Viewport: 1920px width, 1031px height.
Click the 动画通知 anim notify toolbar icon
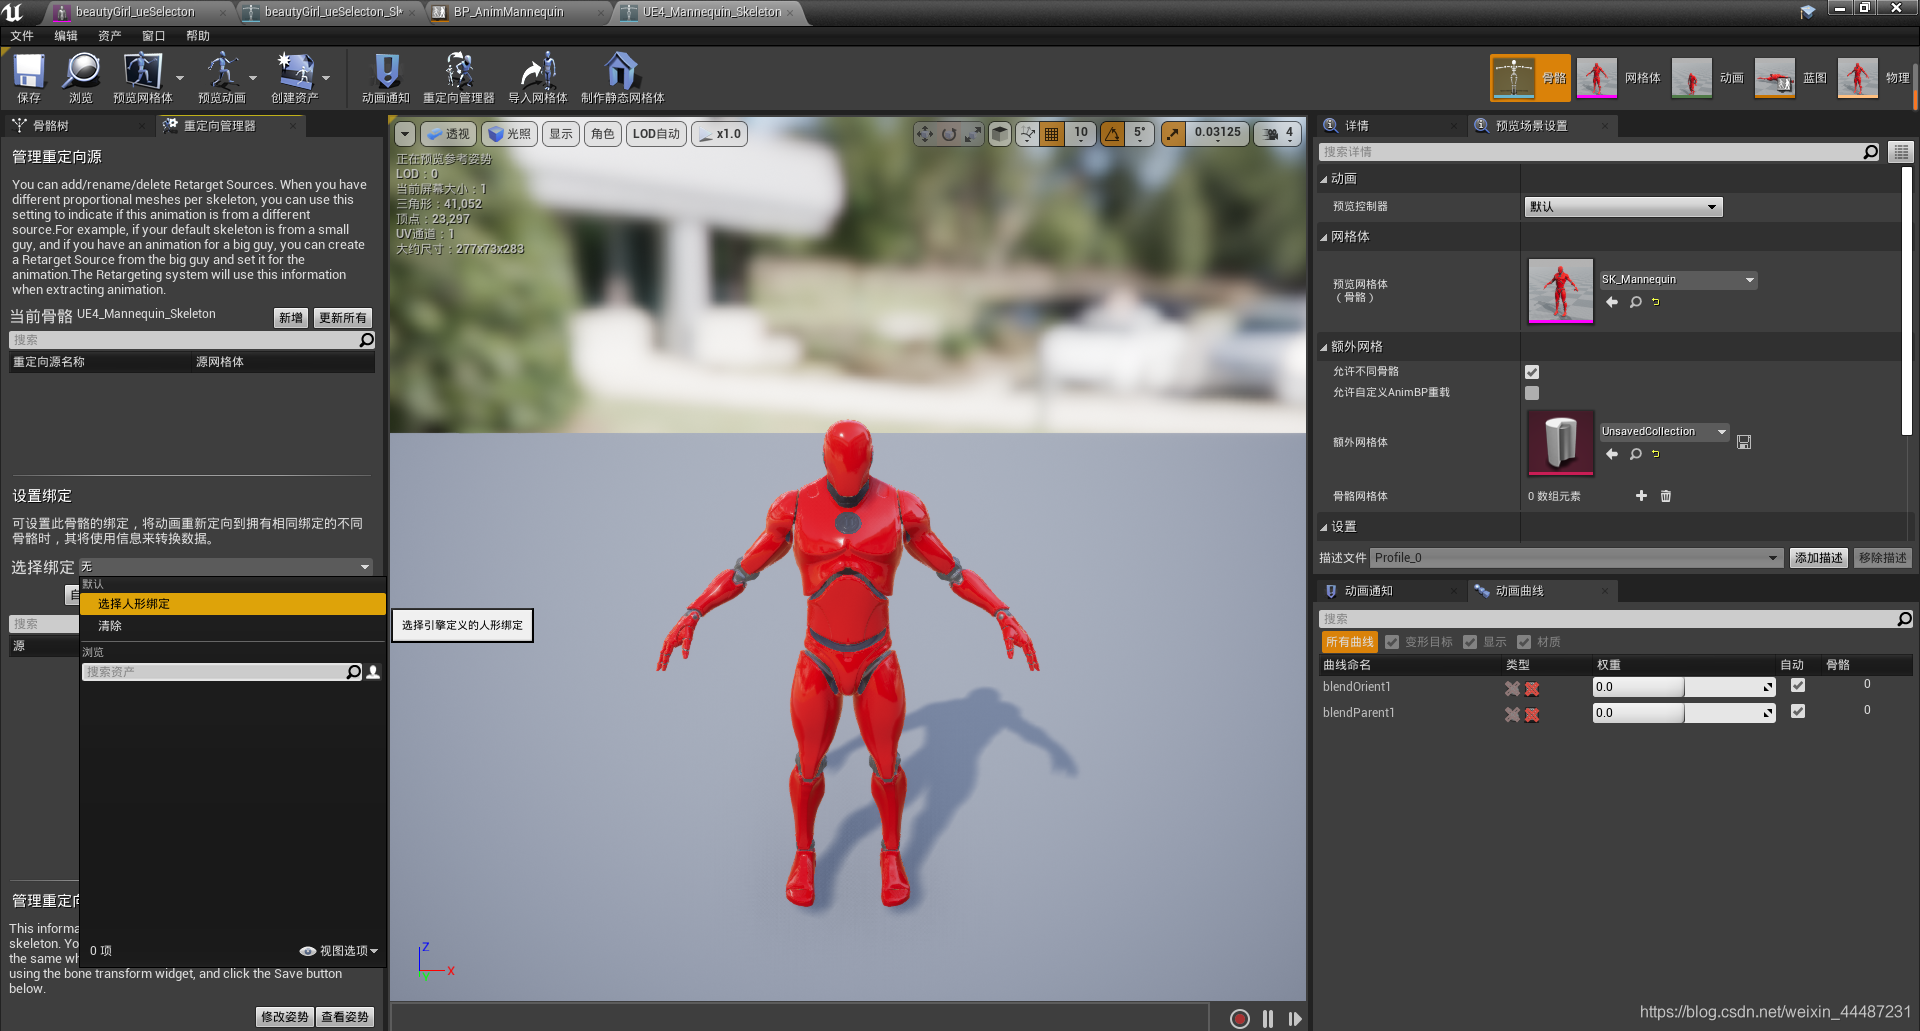click(386, 78)
